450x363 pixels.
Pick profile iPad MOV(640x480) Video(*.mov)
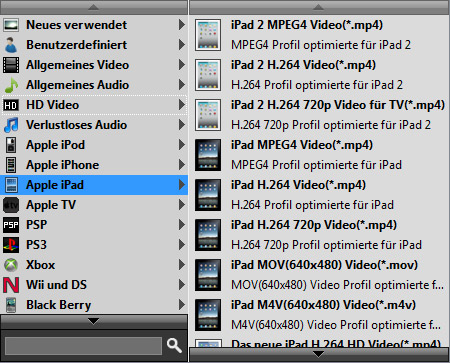324,265
